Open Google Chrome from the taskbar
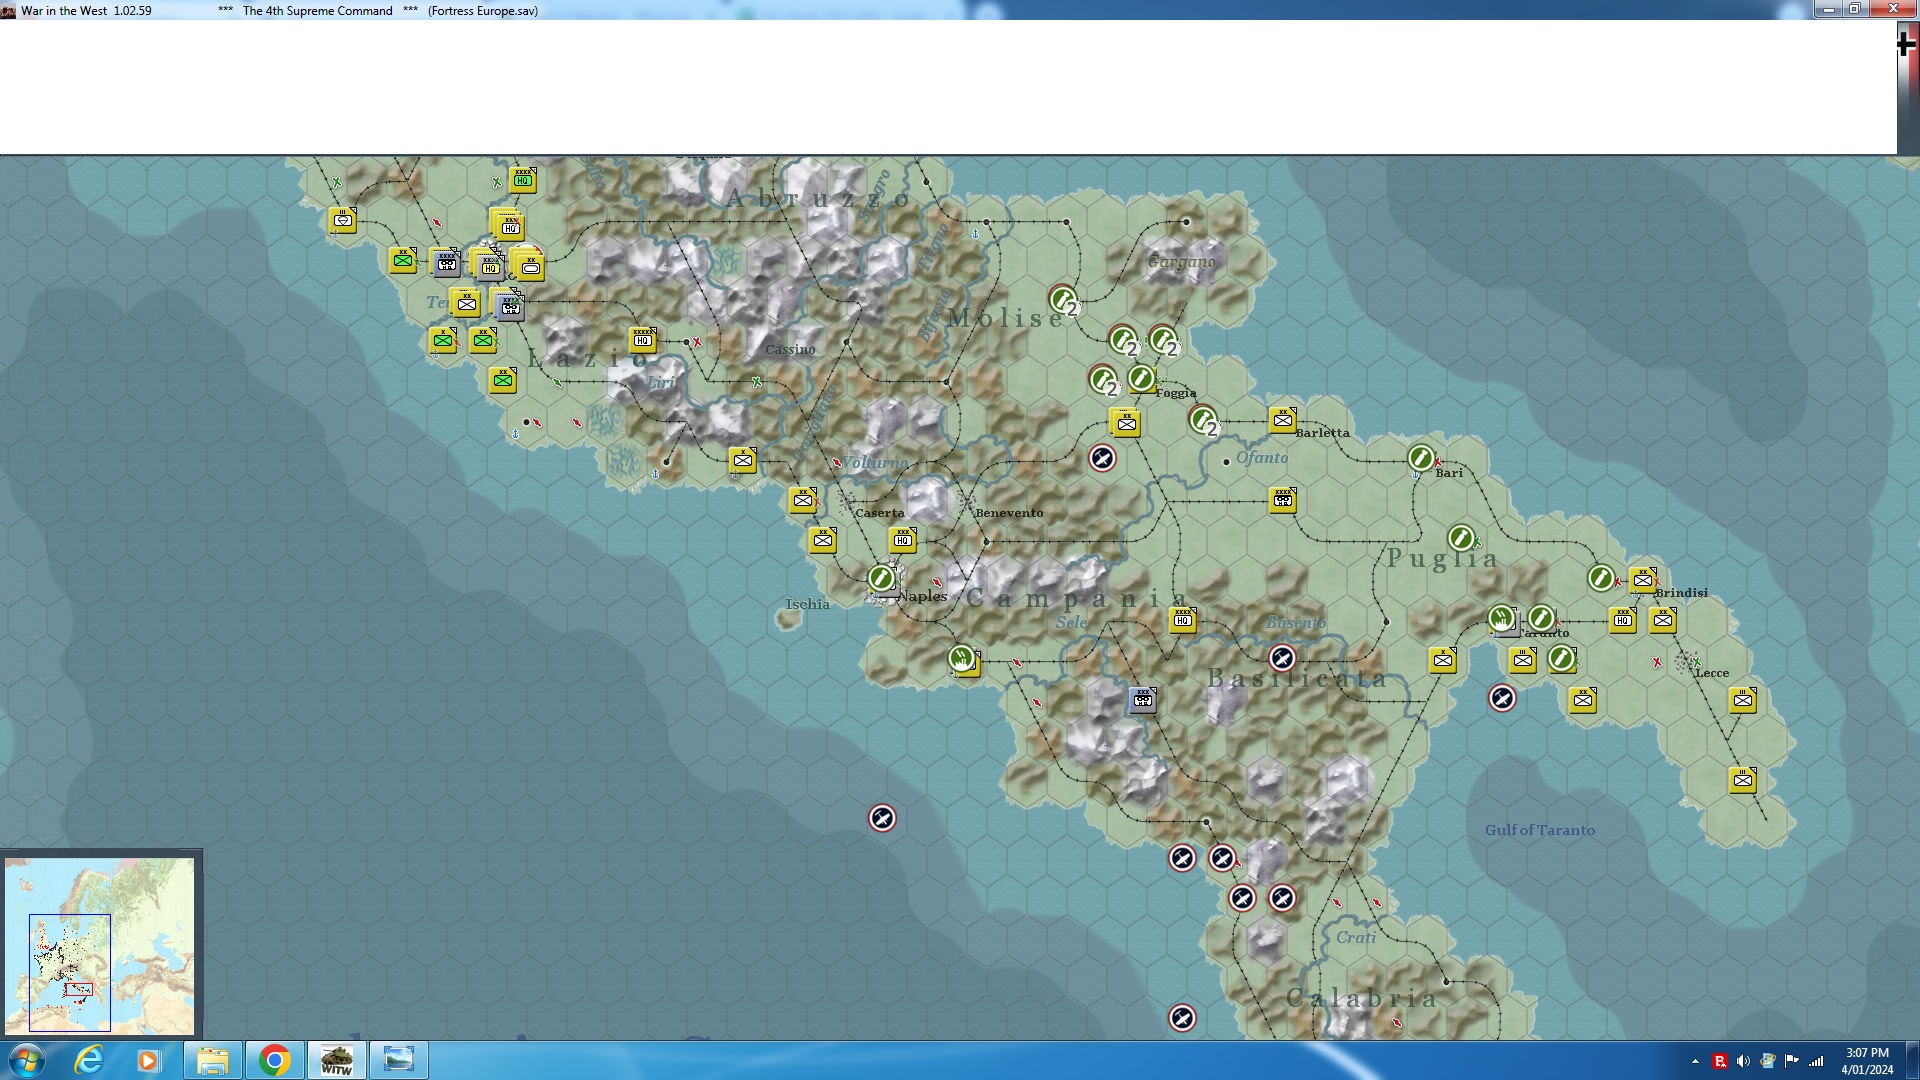Screen dimensions: 1920x1080 point(274,1060)
